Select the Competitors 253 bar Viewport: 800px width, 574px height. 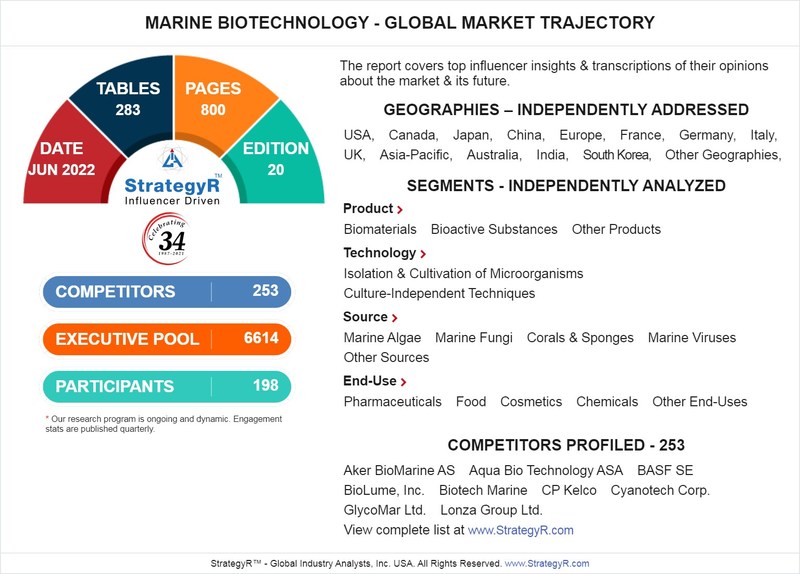(x=167, y=292)
